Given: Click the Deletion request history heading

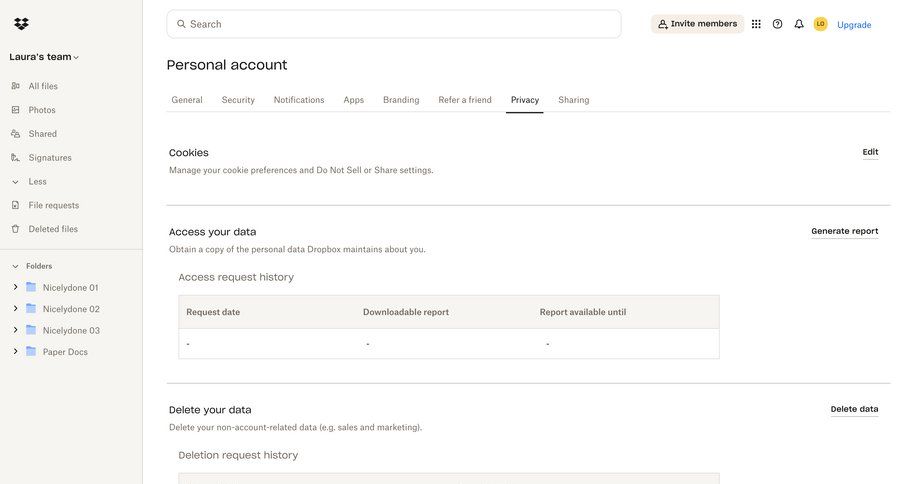Looking at the screenshot, I should click(238, 455).
